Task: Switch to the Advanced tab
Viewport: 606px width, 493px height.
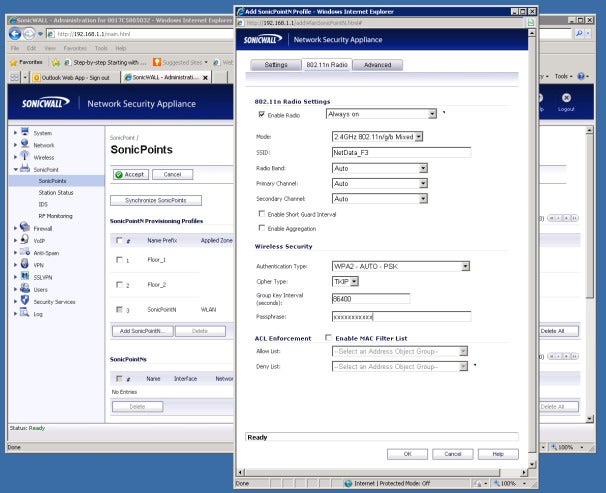Action: tap(378, 65)
